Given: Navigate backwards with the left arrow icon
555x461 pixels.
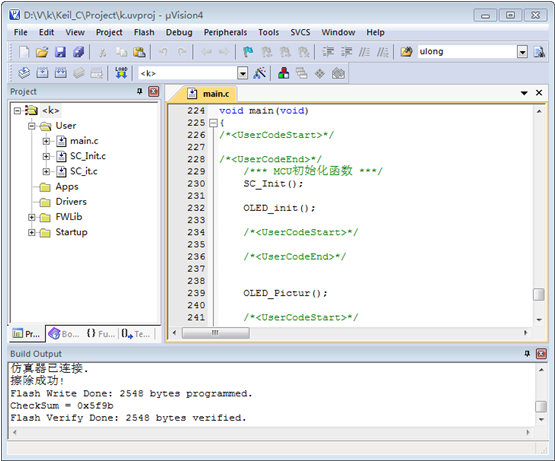Looking at the screenshot, I should [206, 52].
